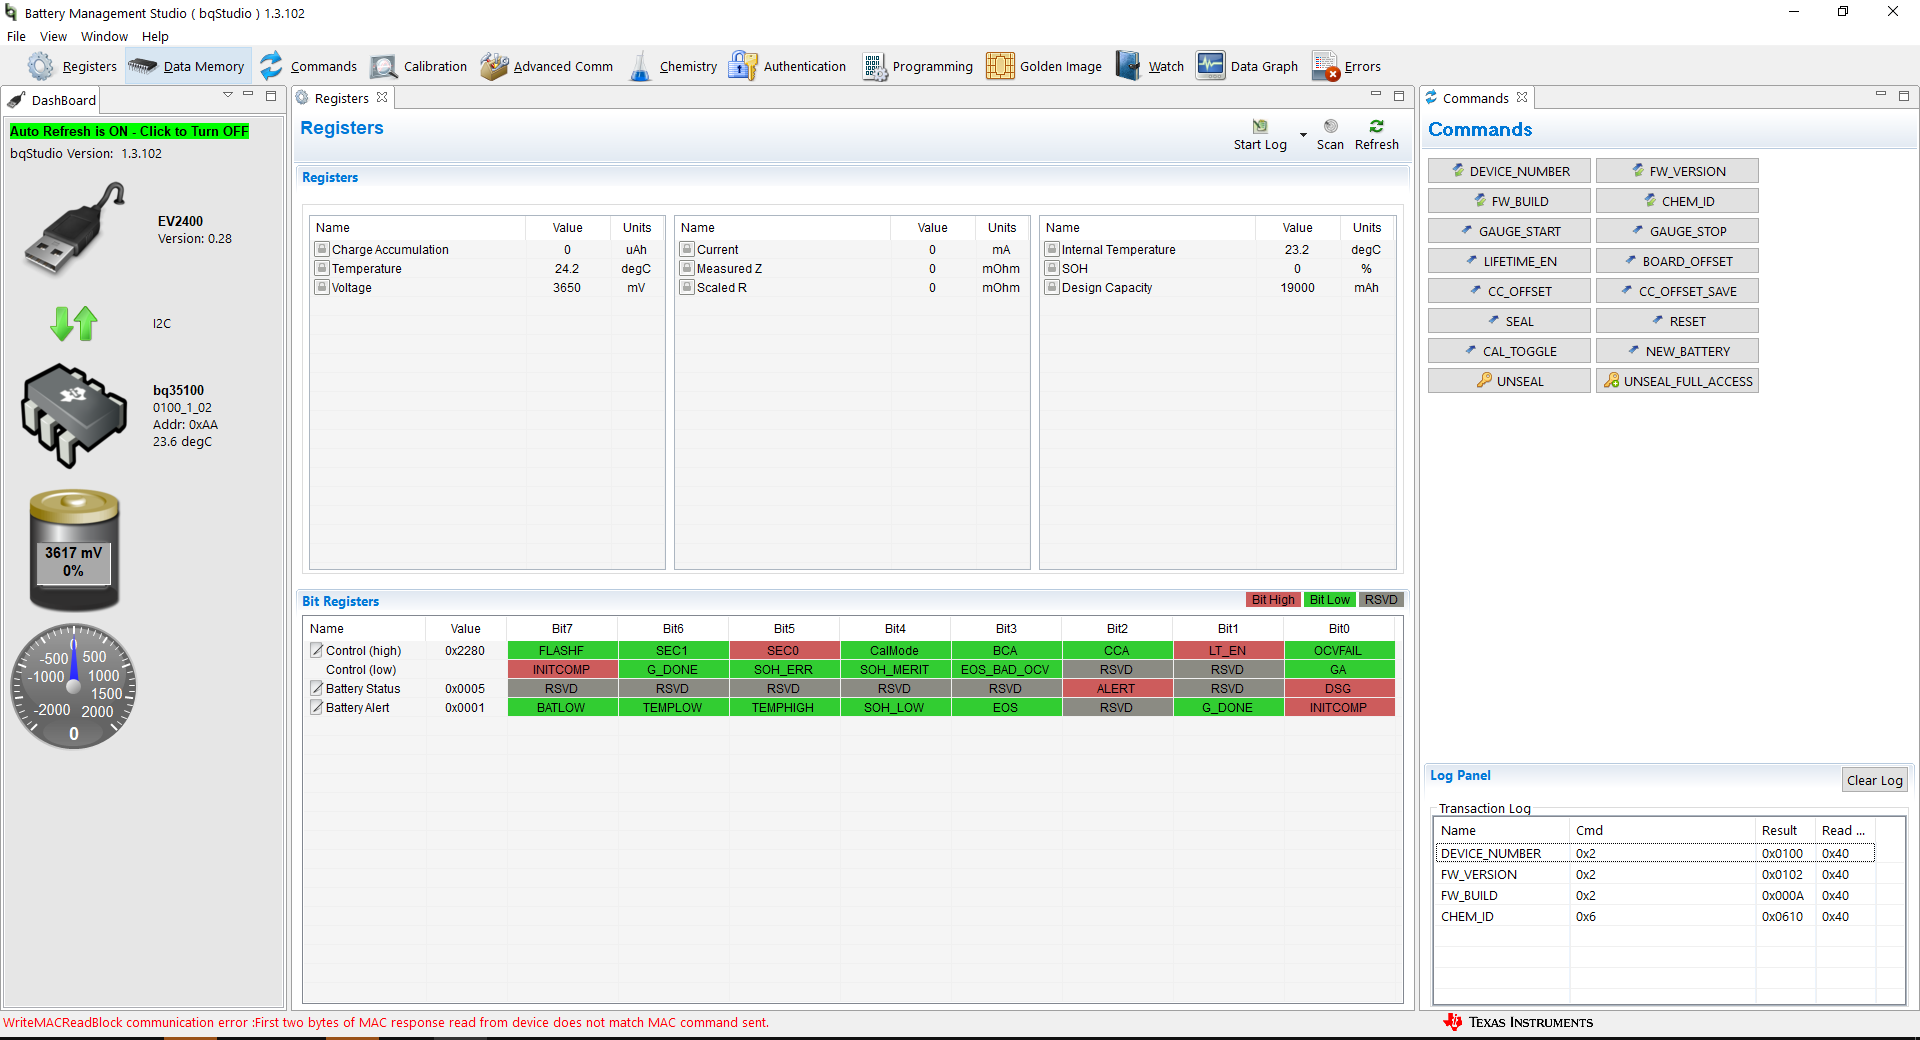Click the RSVD legend swatch

[x=1381, y=600]
